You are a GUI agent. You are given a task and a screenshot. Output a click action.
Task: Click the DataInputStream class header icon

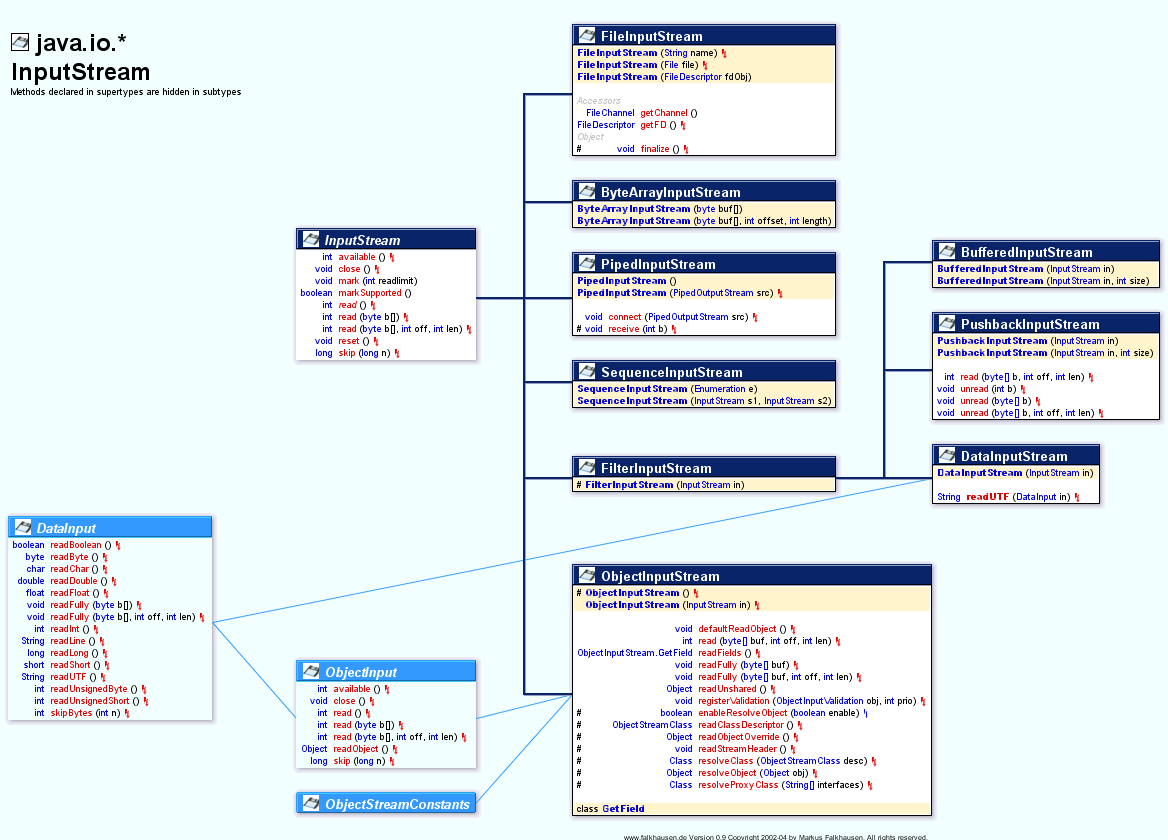[x=946, y=455]
